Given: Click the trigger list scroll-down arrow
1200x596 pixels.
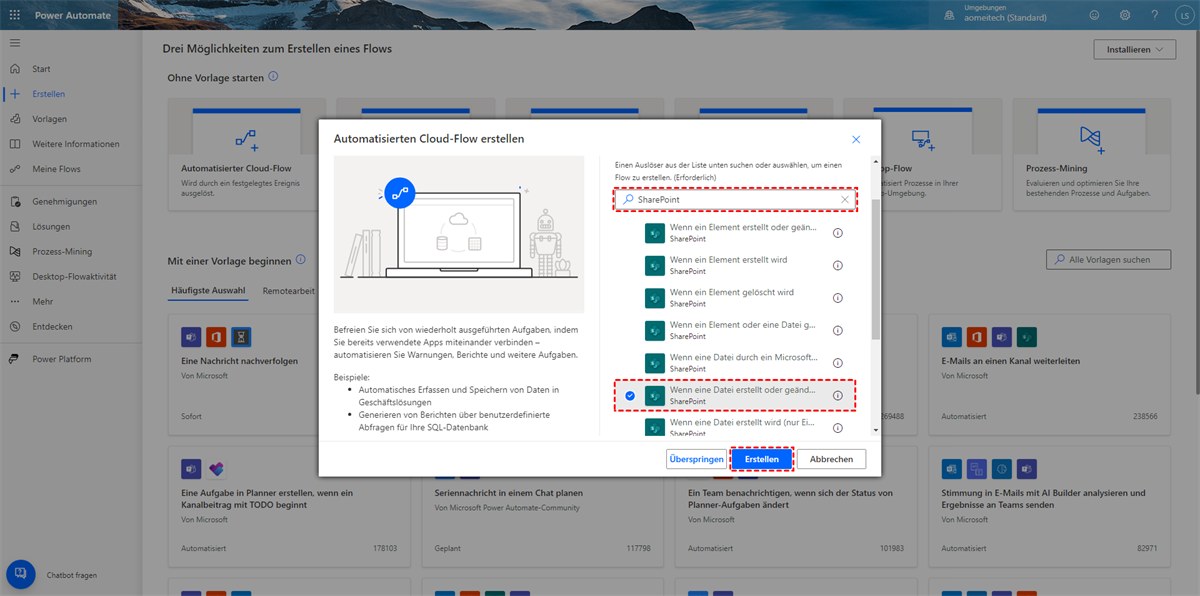Looking at the screenshot, I should tap(876, 431).
